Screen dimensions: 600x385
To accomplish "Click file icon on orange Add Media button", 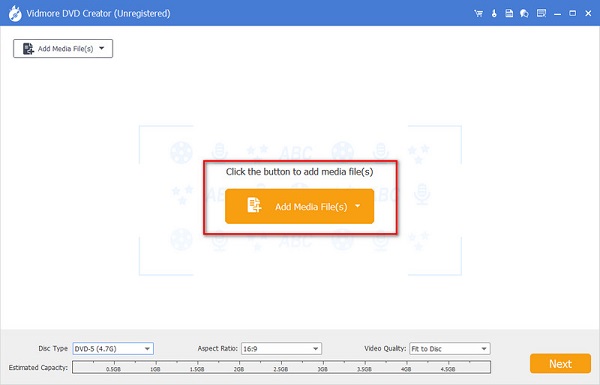I will click(254, 205).
